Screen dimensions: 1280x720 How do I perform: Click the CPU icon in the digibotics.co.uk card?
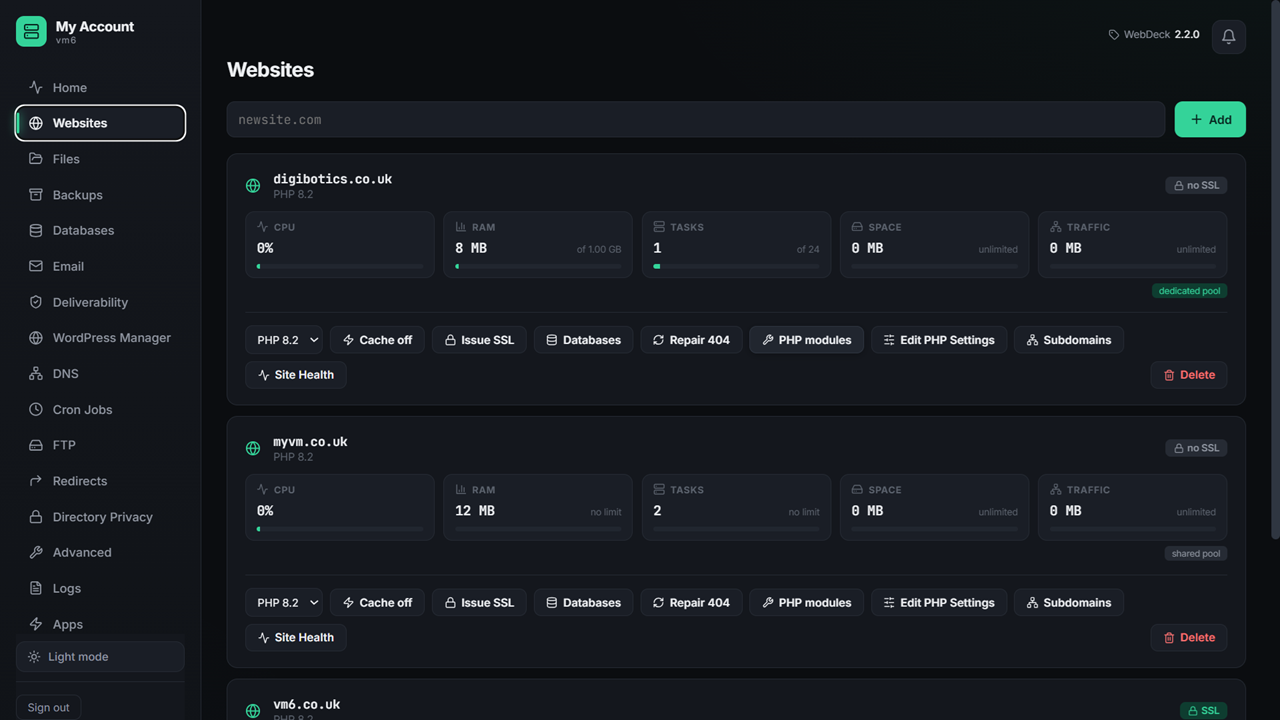pyautogui.click(x=263, y=227)
